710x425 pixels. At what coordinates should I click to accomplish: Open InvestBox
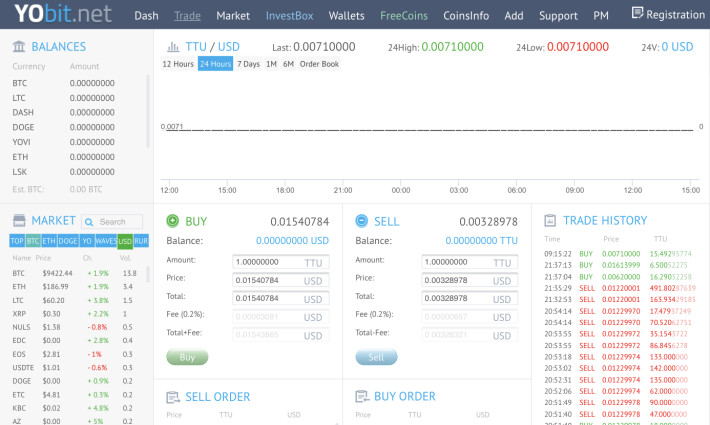pyautogui.click(x=289, y=16)
